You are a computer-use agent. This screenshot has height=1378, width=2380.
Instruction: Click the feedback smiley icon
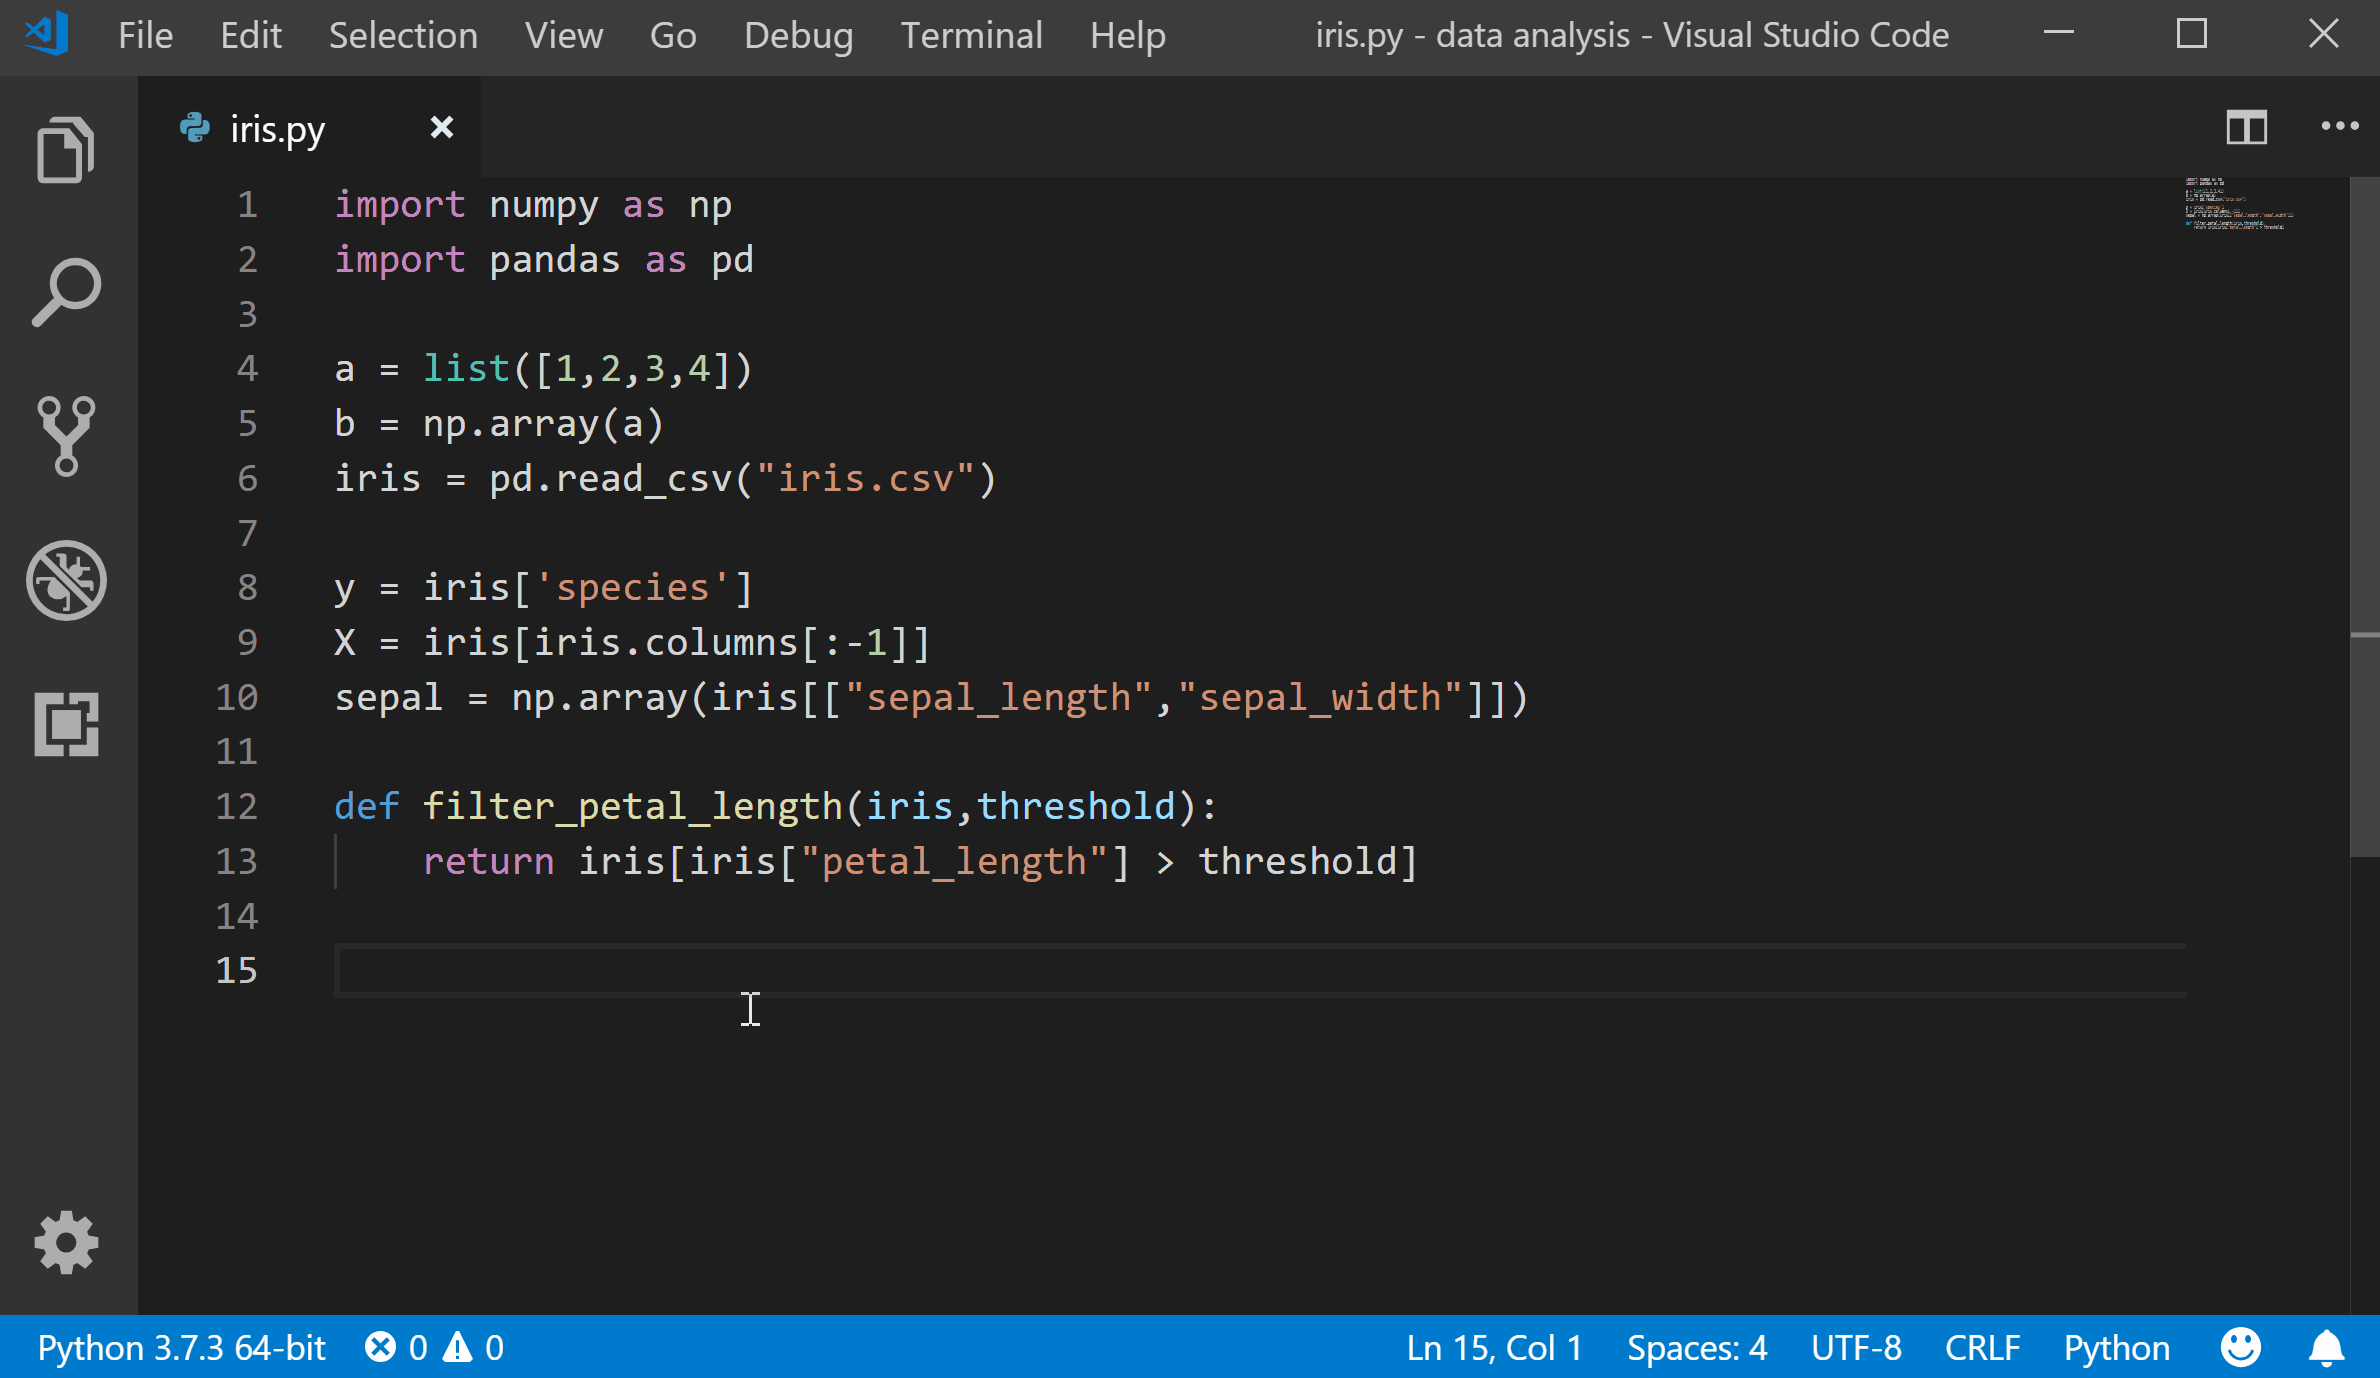click(2240, 1348)
